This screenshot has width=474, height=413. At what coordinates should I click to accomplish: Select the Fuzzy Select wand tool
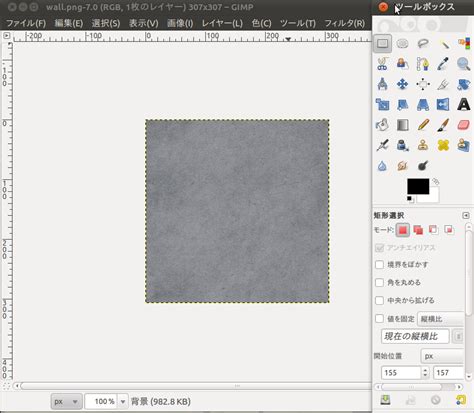443,43
